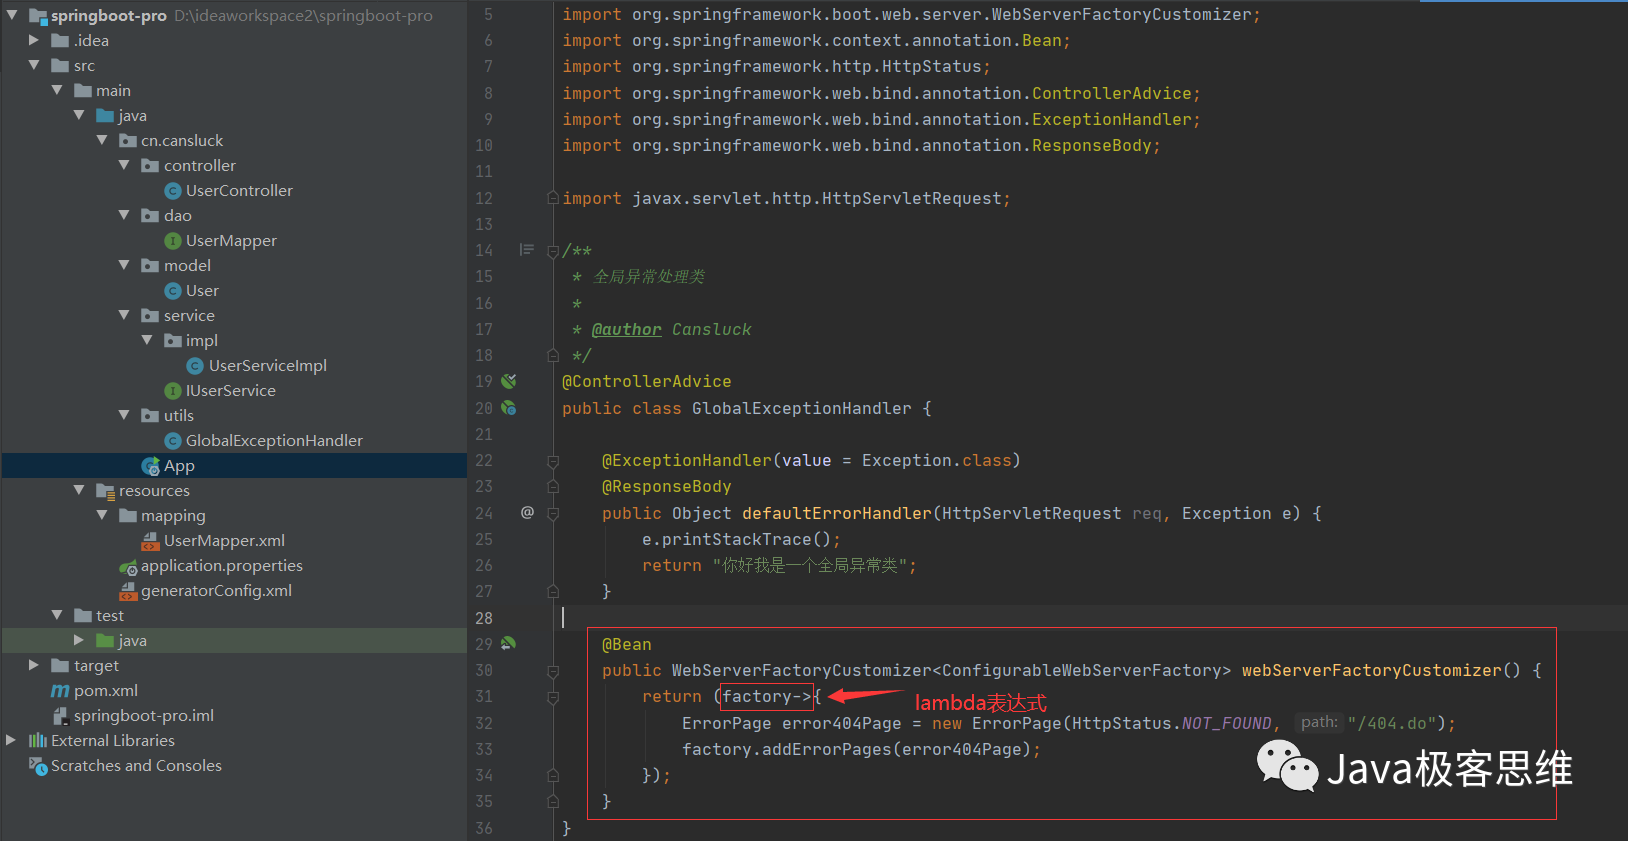Select pom.xml in project tree
Viewport: 1628px width, 841px height.
click(x=106, y=691)
